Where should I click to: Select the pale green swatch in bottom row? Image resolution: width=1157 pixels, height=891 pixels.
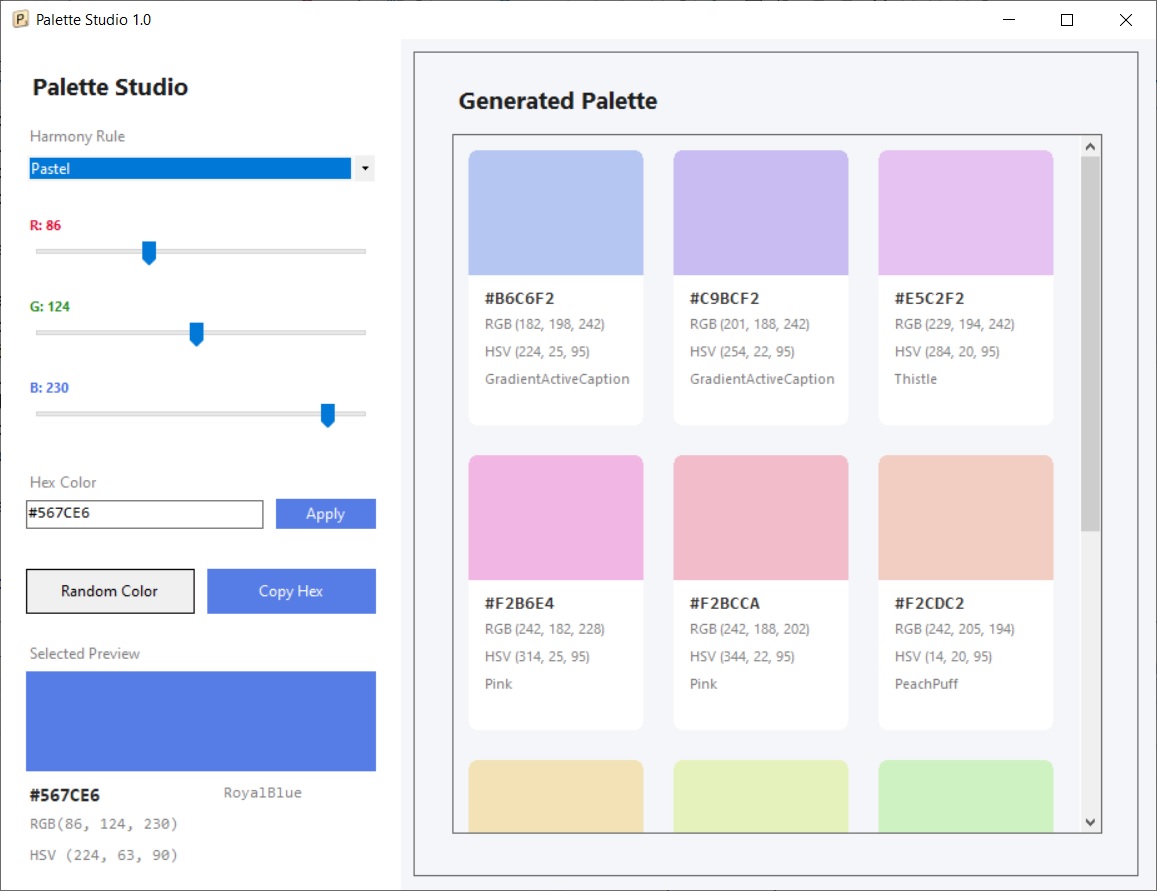point(966,796)
